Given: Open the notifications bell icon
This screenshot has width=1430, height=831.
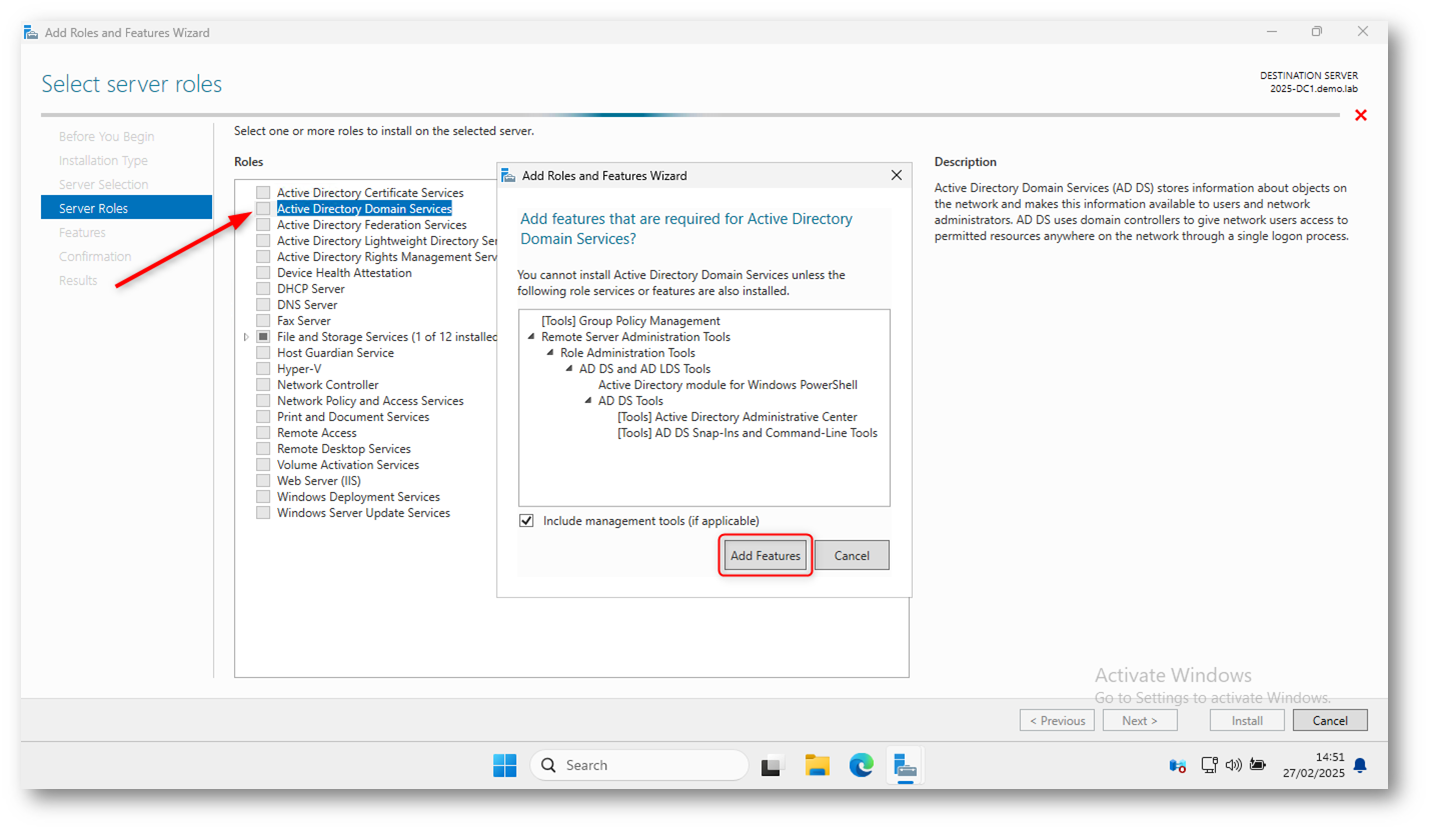Looking at the screenshot, I should coord(1359,765).
